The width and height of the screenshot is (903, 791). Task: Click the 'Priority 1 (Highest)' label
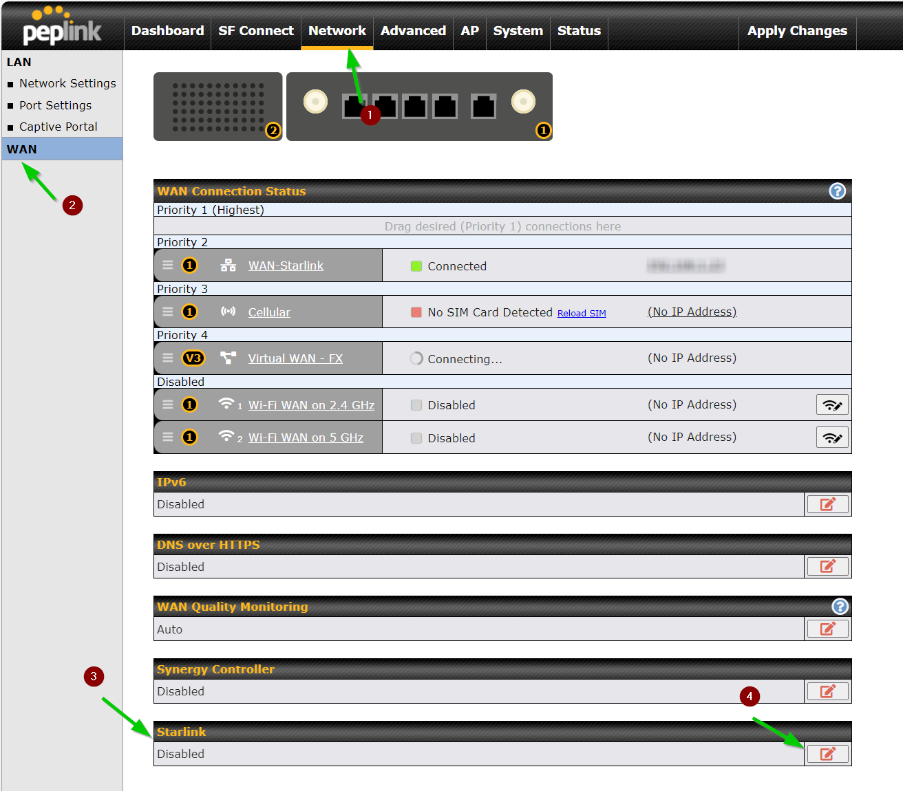click(210, 210)
